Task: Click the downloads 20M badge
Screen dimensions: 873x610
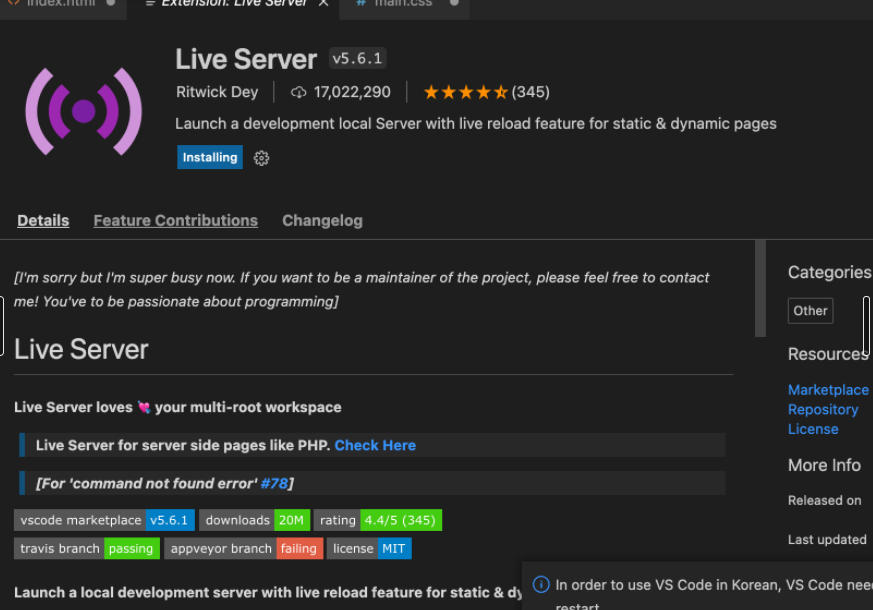Action: click(x=254, y=520)
